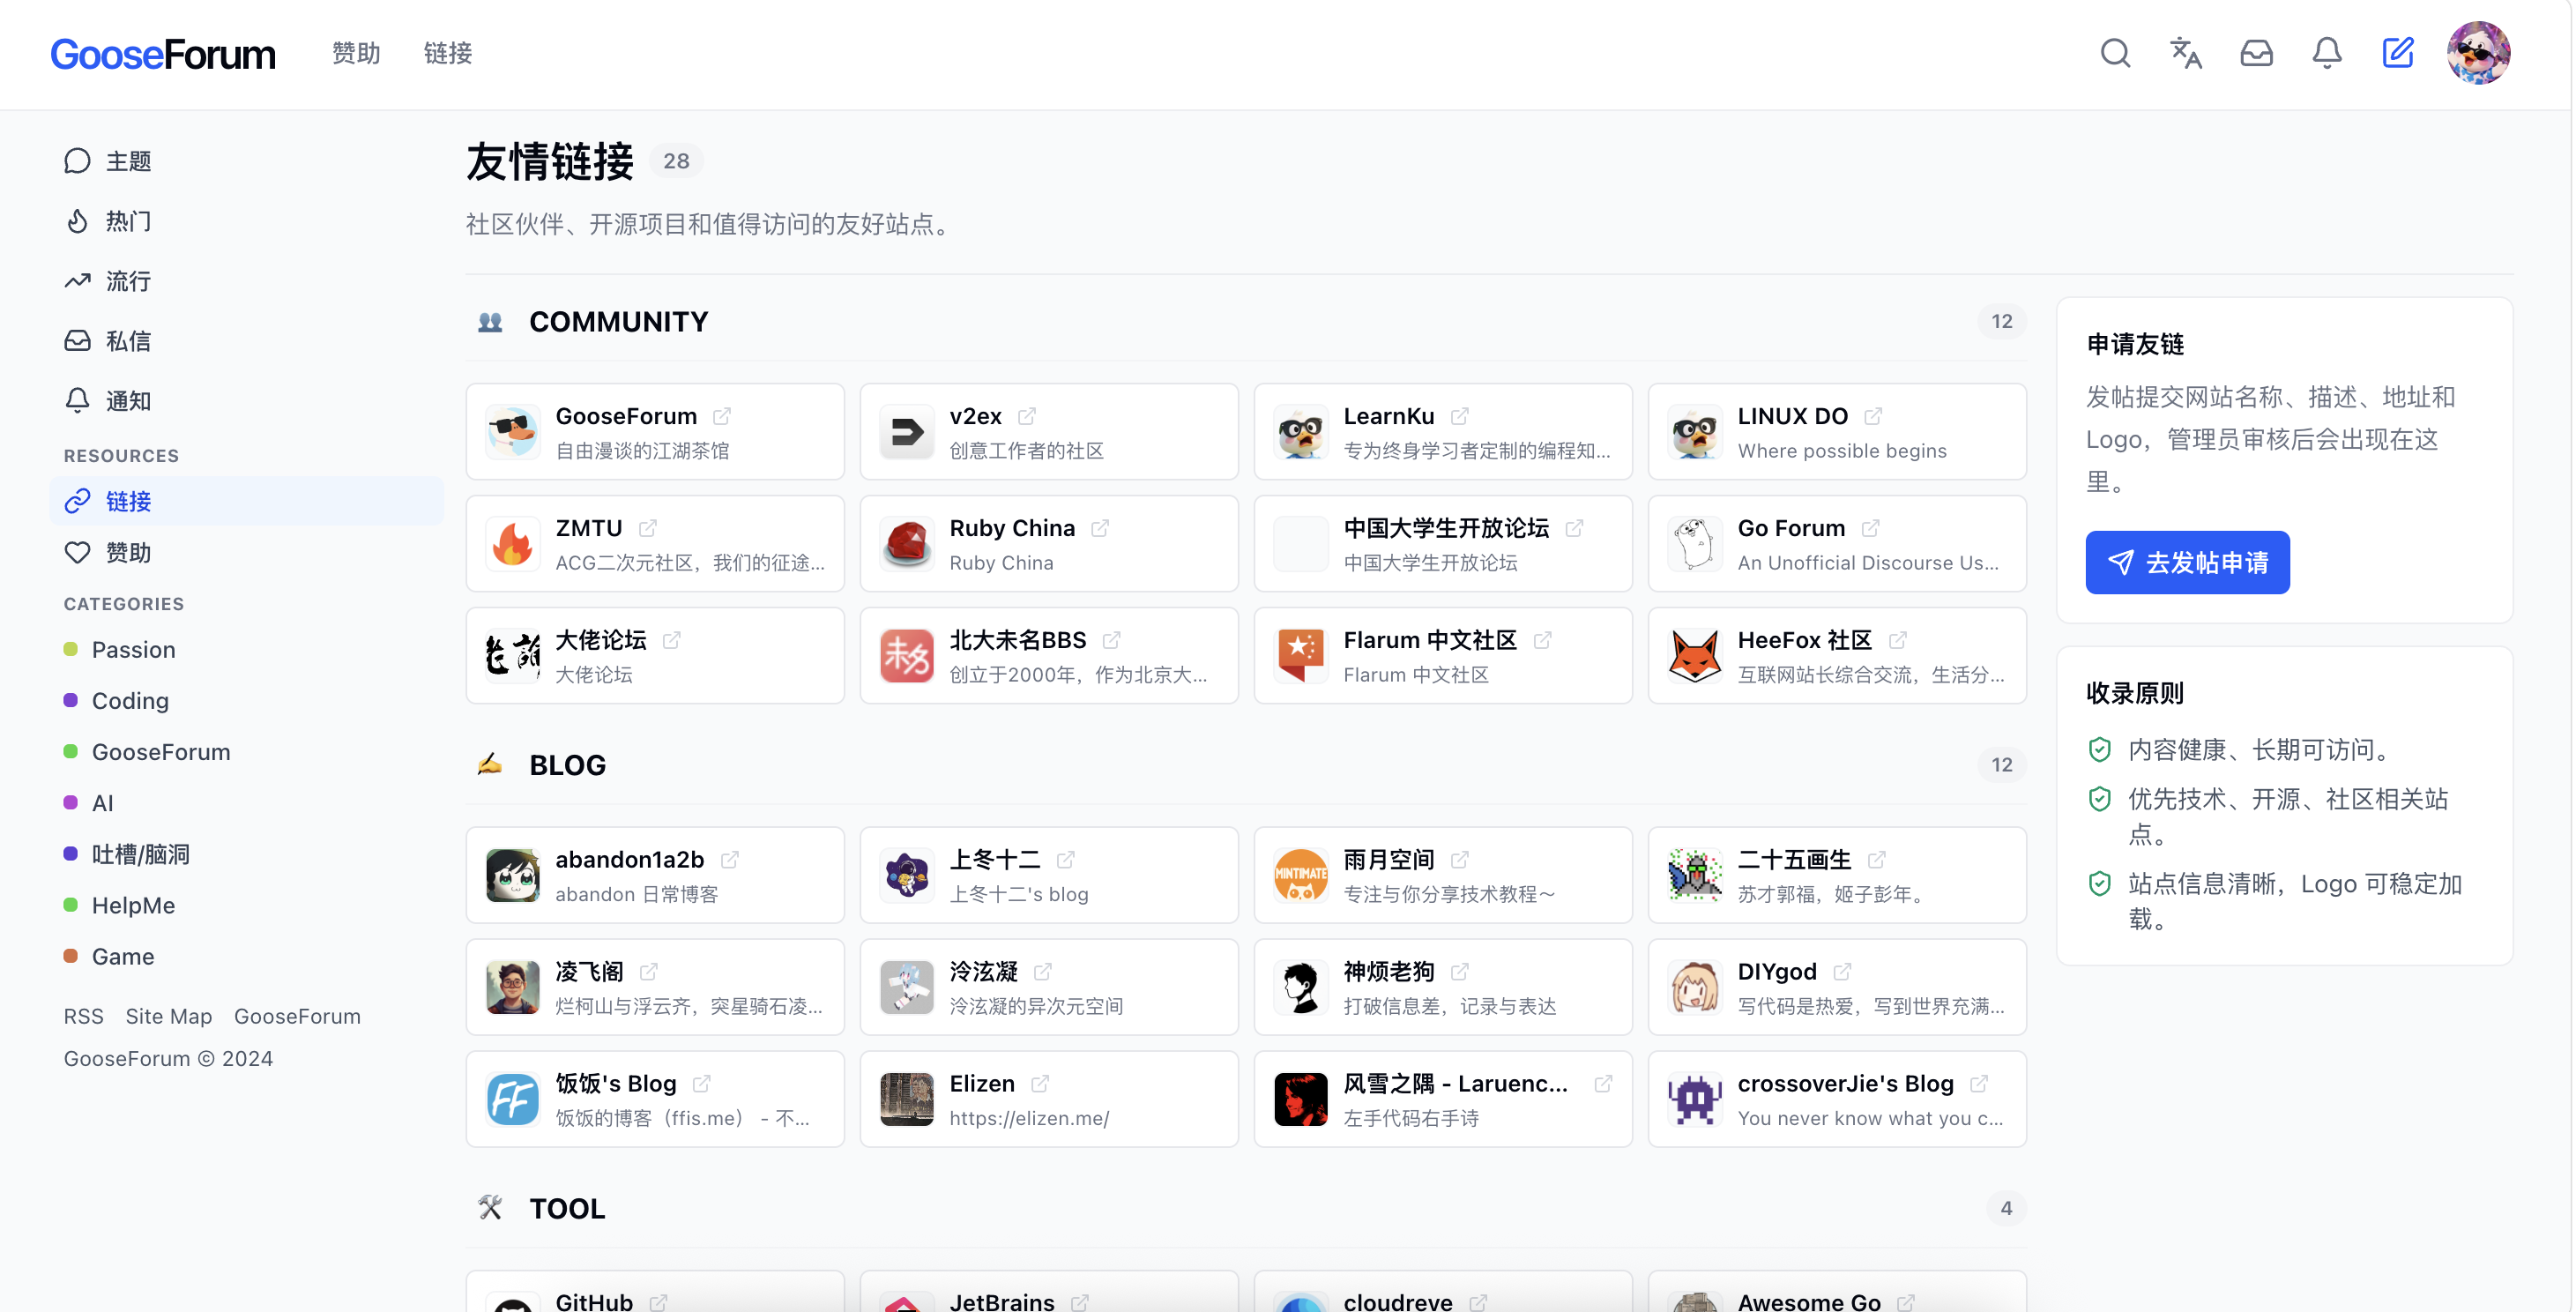2576x1312 pixels.
Task: Click the Flarum 中文社区 star icon
Action: coord(1301,656)
